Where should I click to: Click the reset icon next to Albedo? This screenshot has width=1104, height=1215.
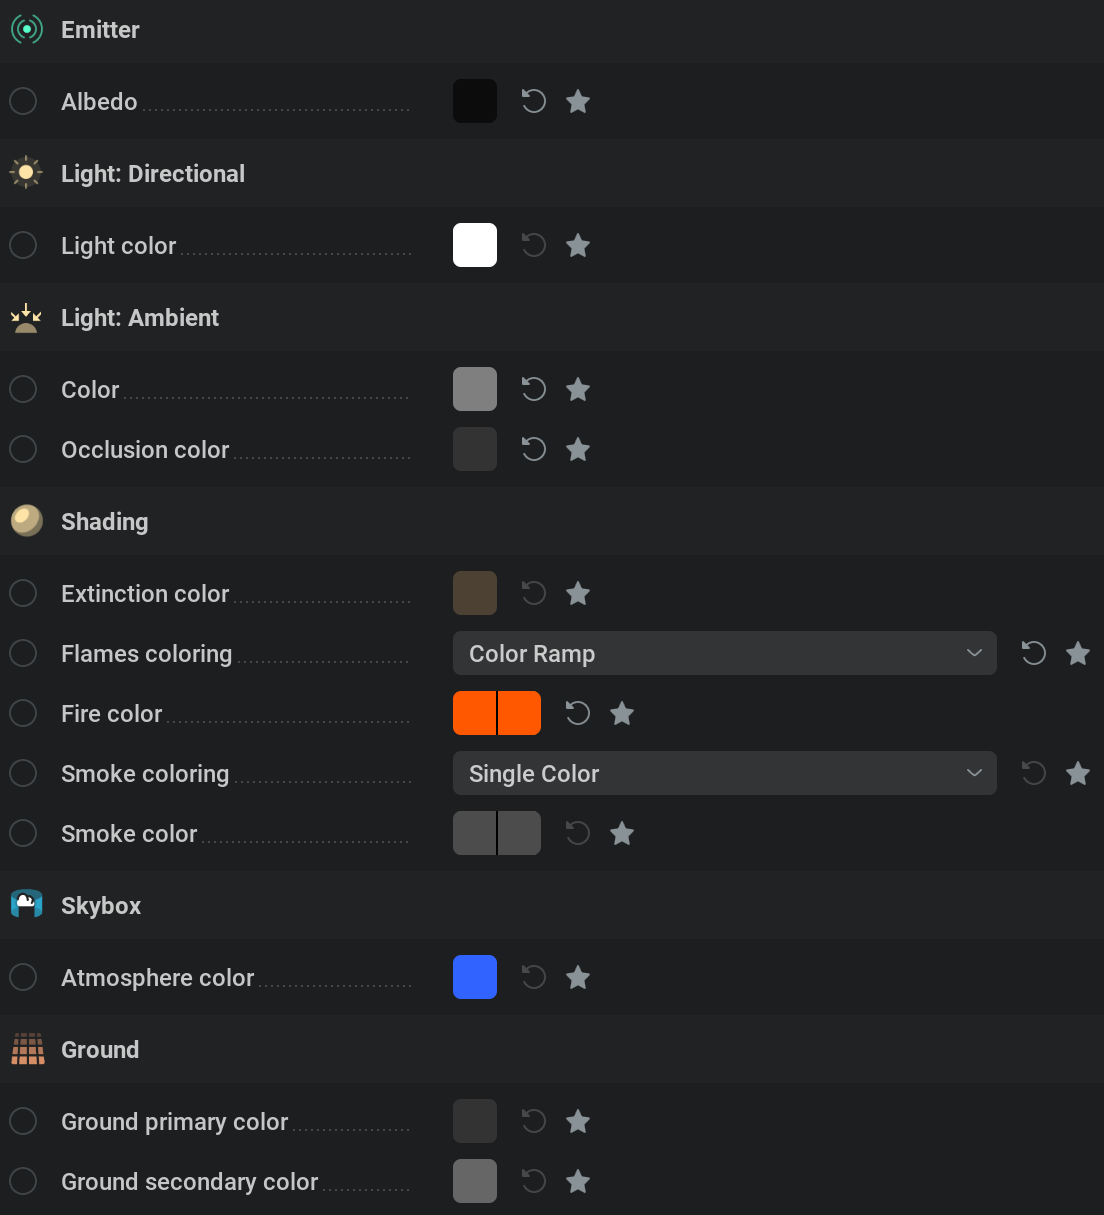pos(534,101)
